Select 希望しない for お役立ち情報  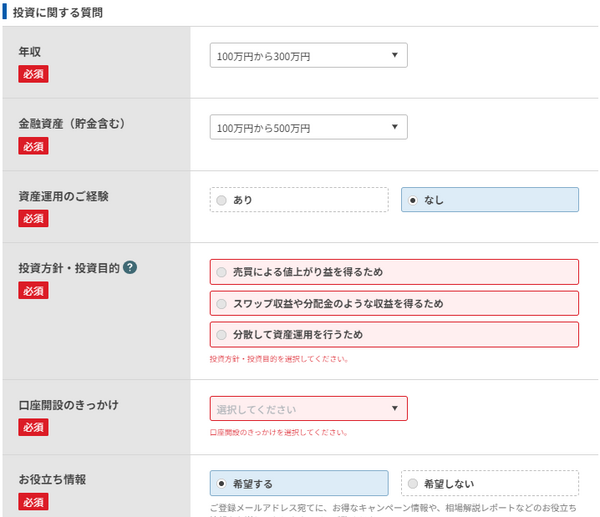pyautogui.click(x=489, y=484)
